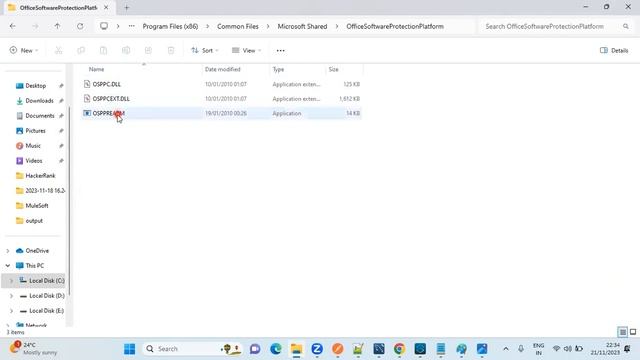Click OfficeSoftwareProtectionPlatform breadcrumb

[x=395, y=26]
